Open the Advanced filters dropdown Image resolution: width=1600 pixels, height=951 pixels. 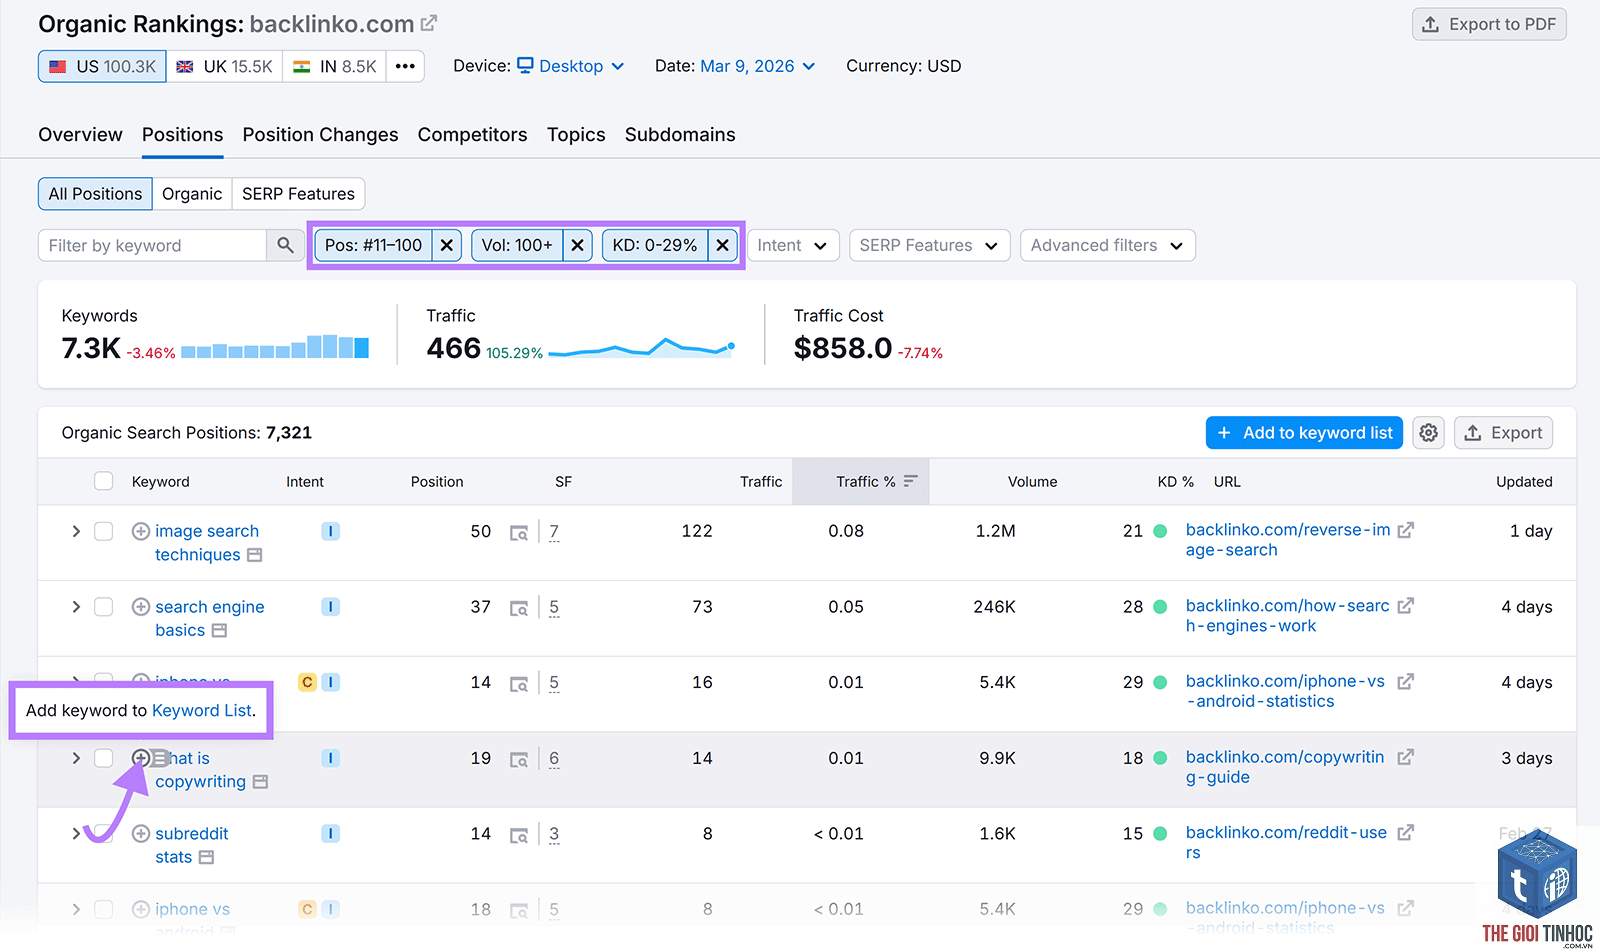[x=1107, y=245]
